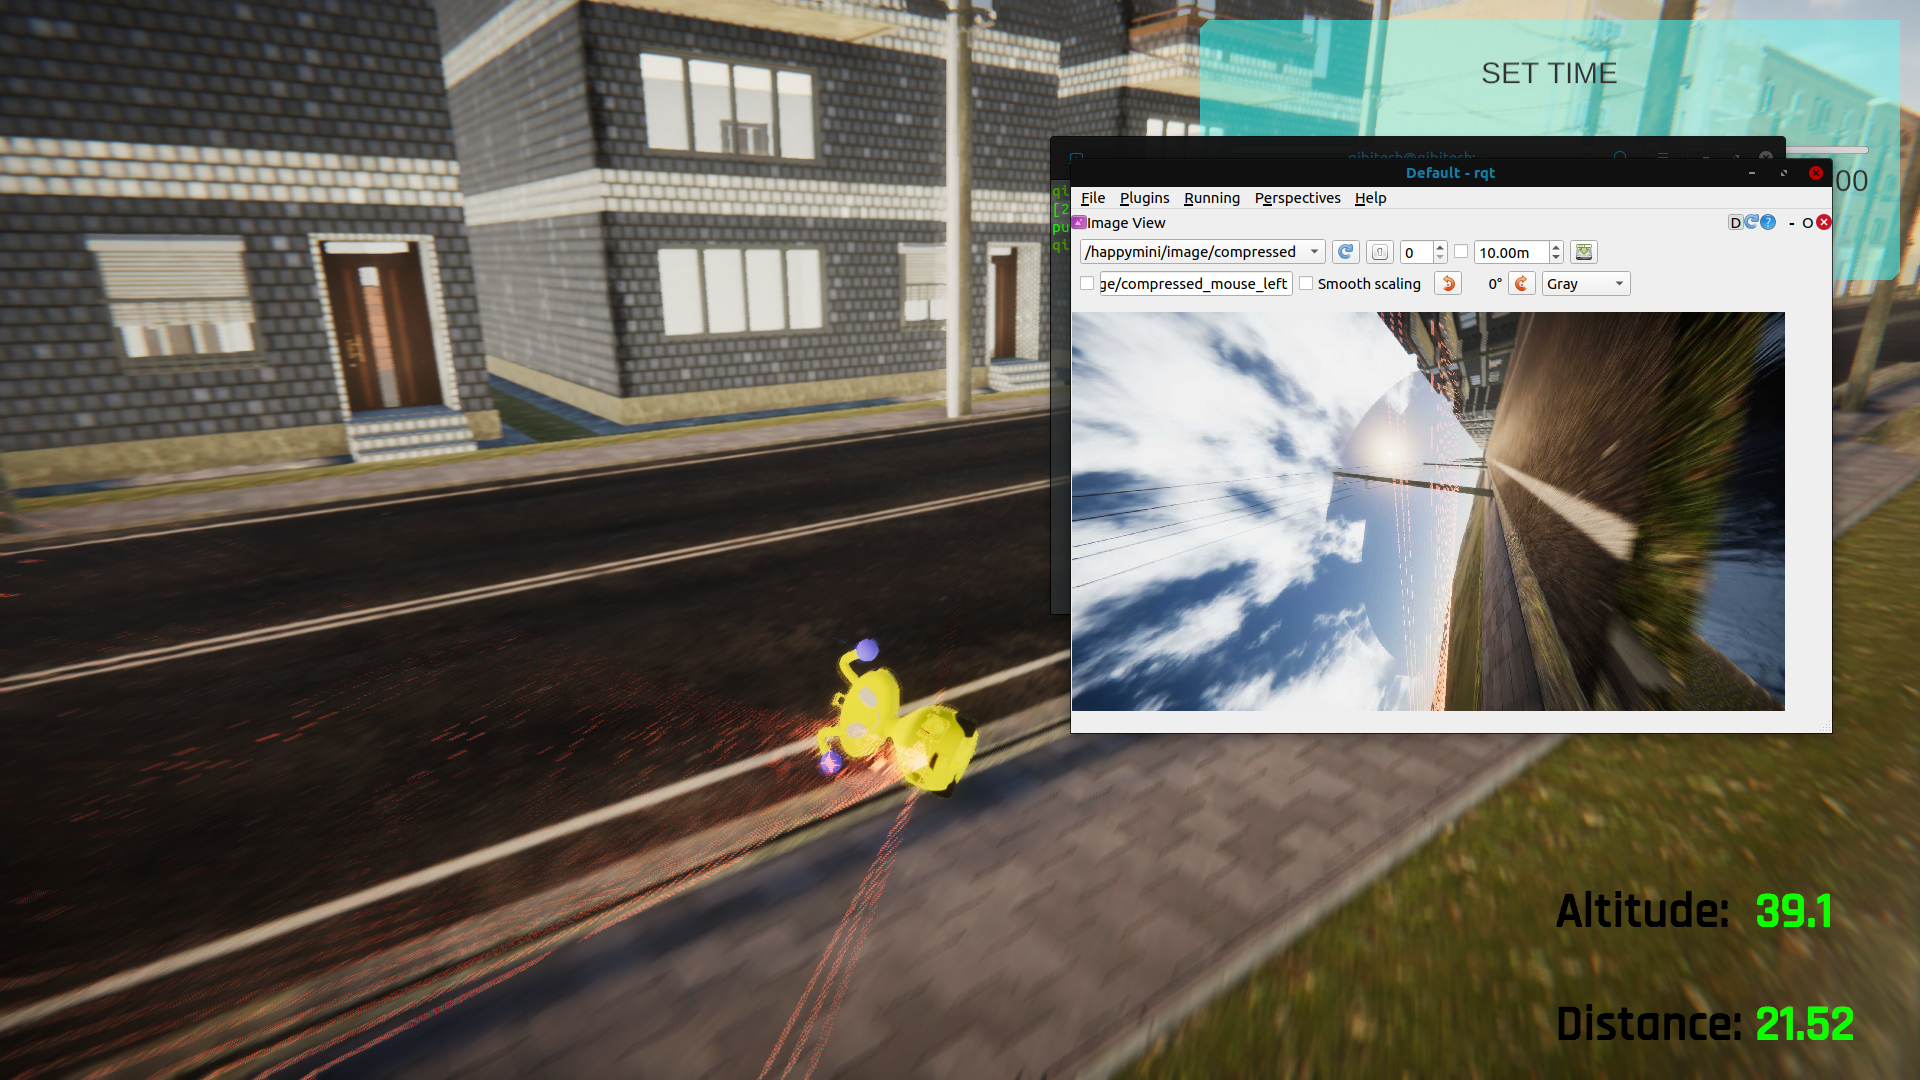1920x1080 pixels.
Task: Click the zoom 1:1 icon
Action: [1380, 252]
